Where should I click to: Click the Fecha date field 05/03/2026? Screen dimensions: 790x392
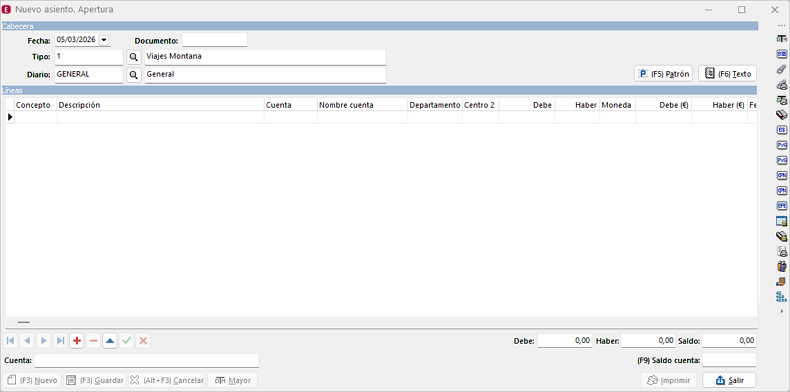pos(77,40)
